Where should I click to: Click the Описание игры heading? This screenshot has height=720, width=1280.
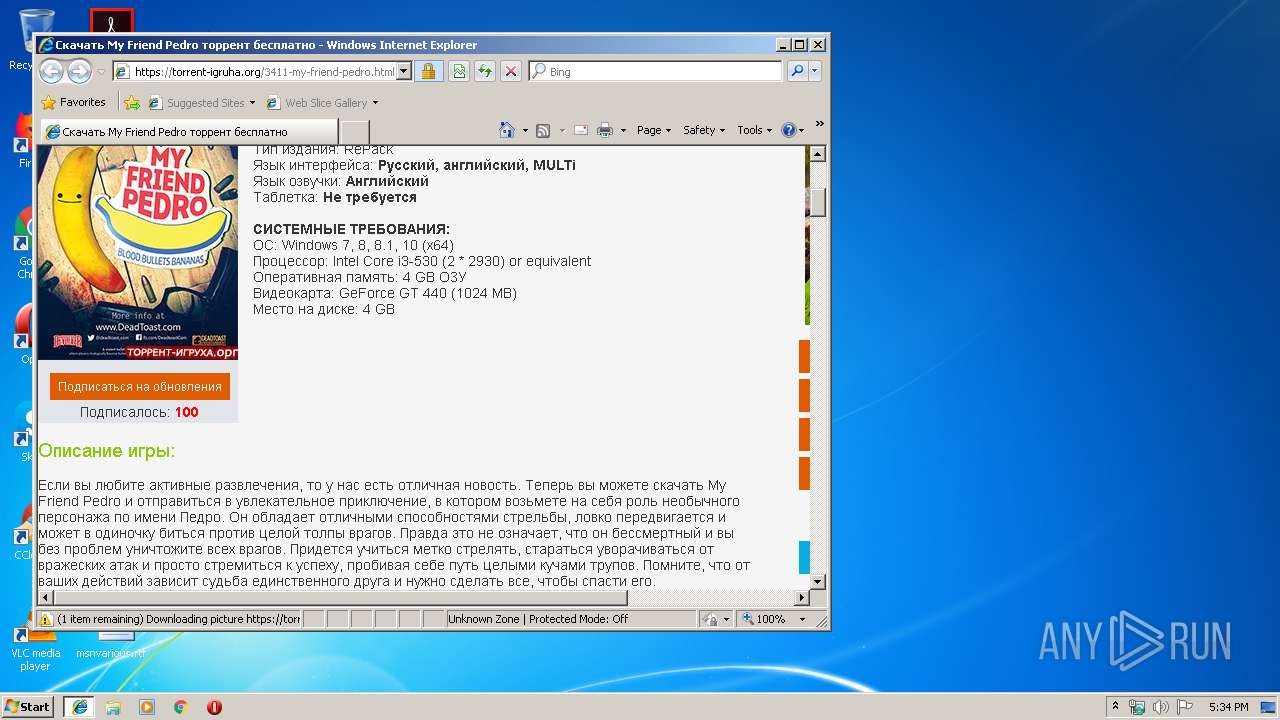[x=107, y=451]
